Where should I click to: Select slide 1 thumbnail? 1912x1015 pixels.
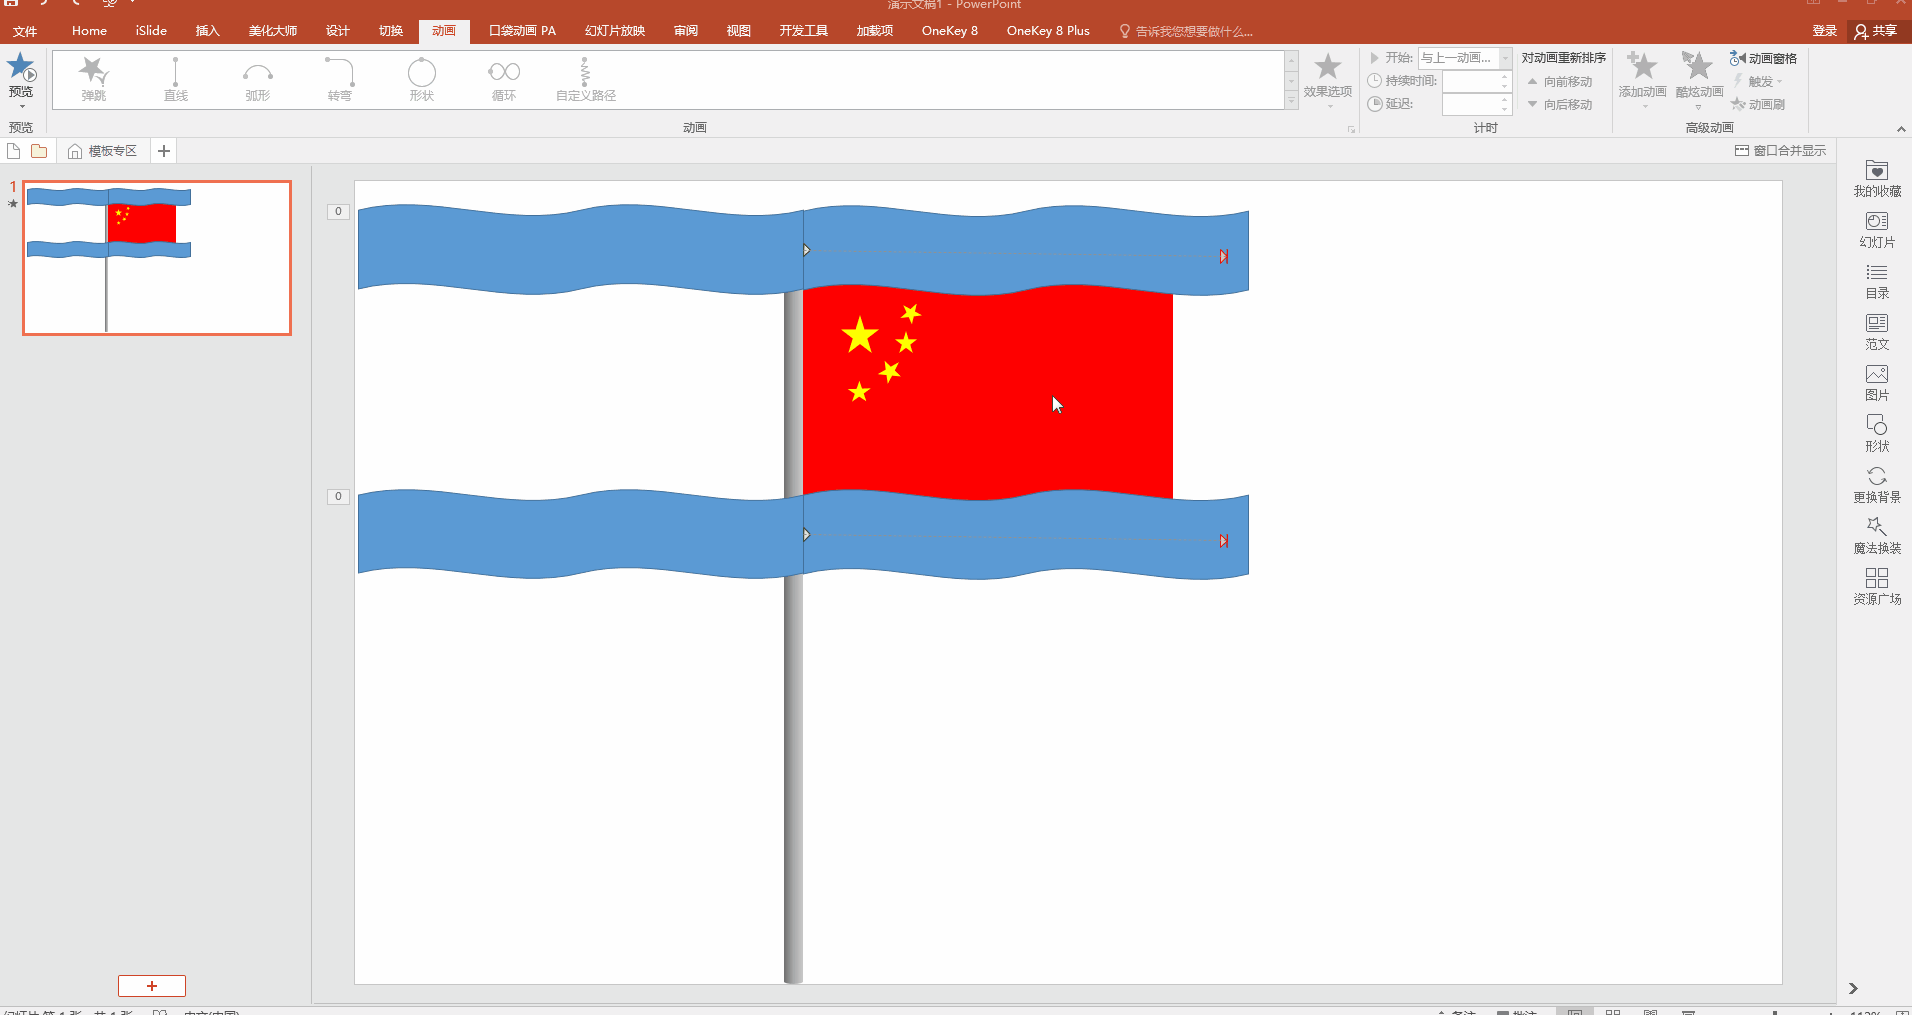point(157,258)
